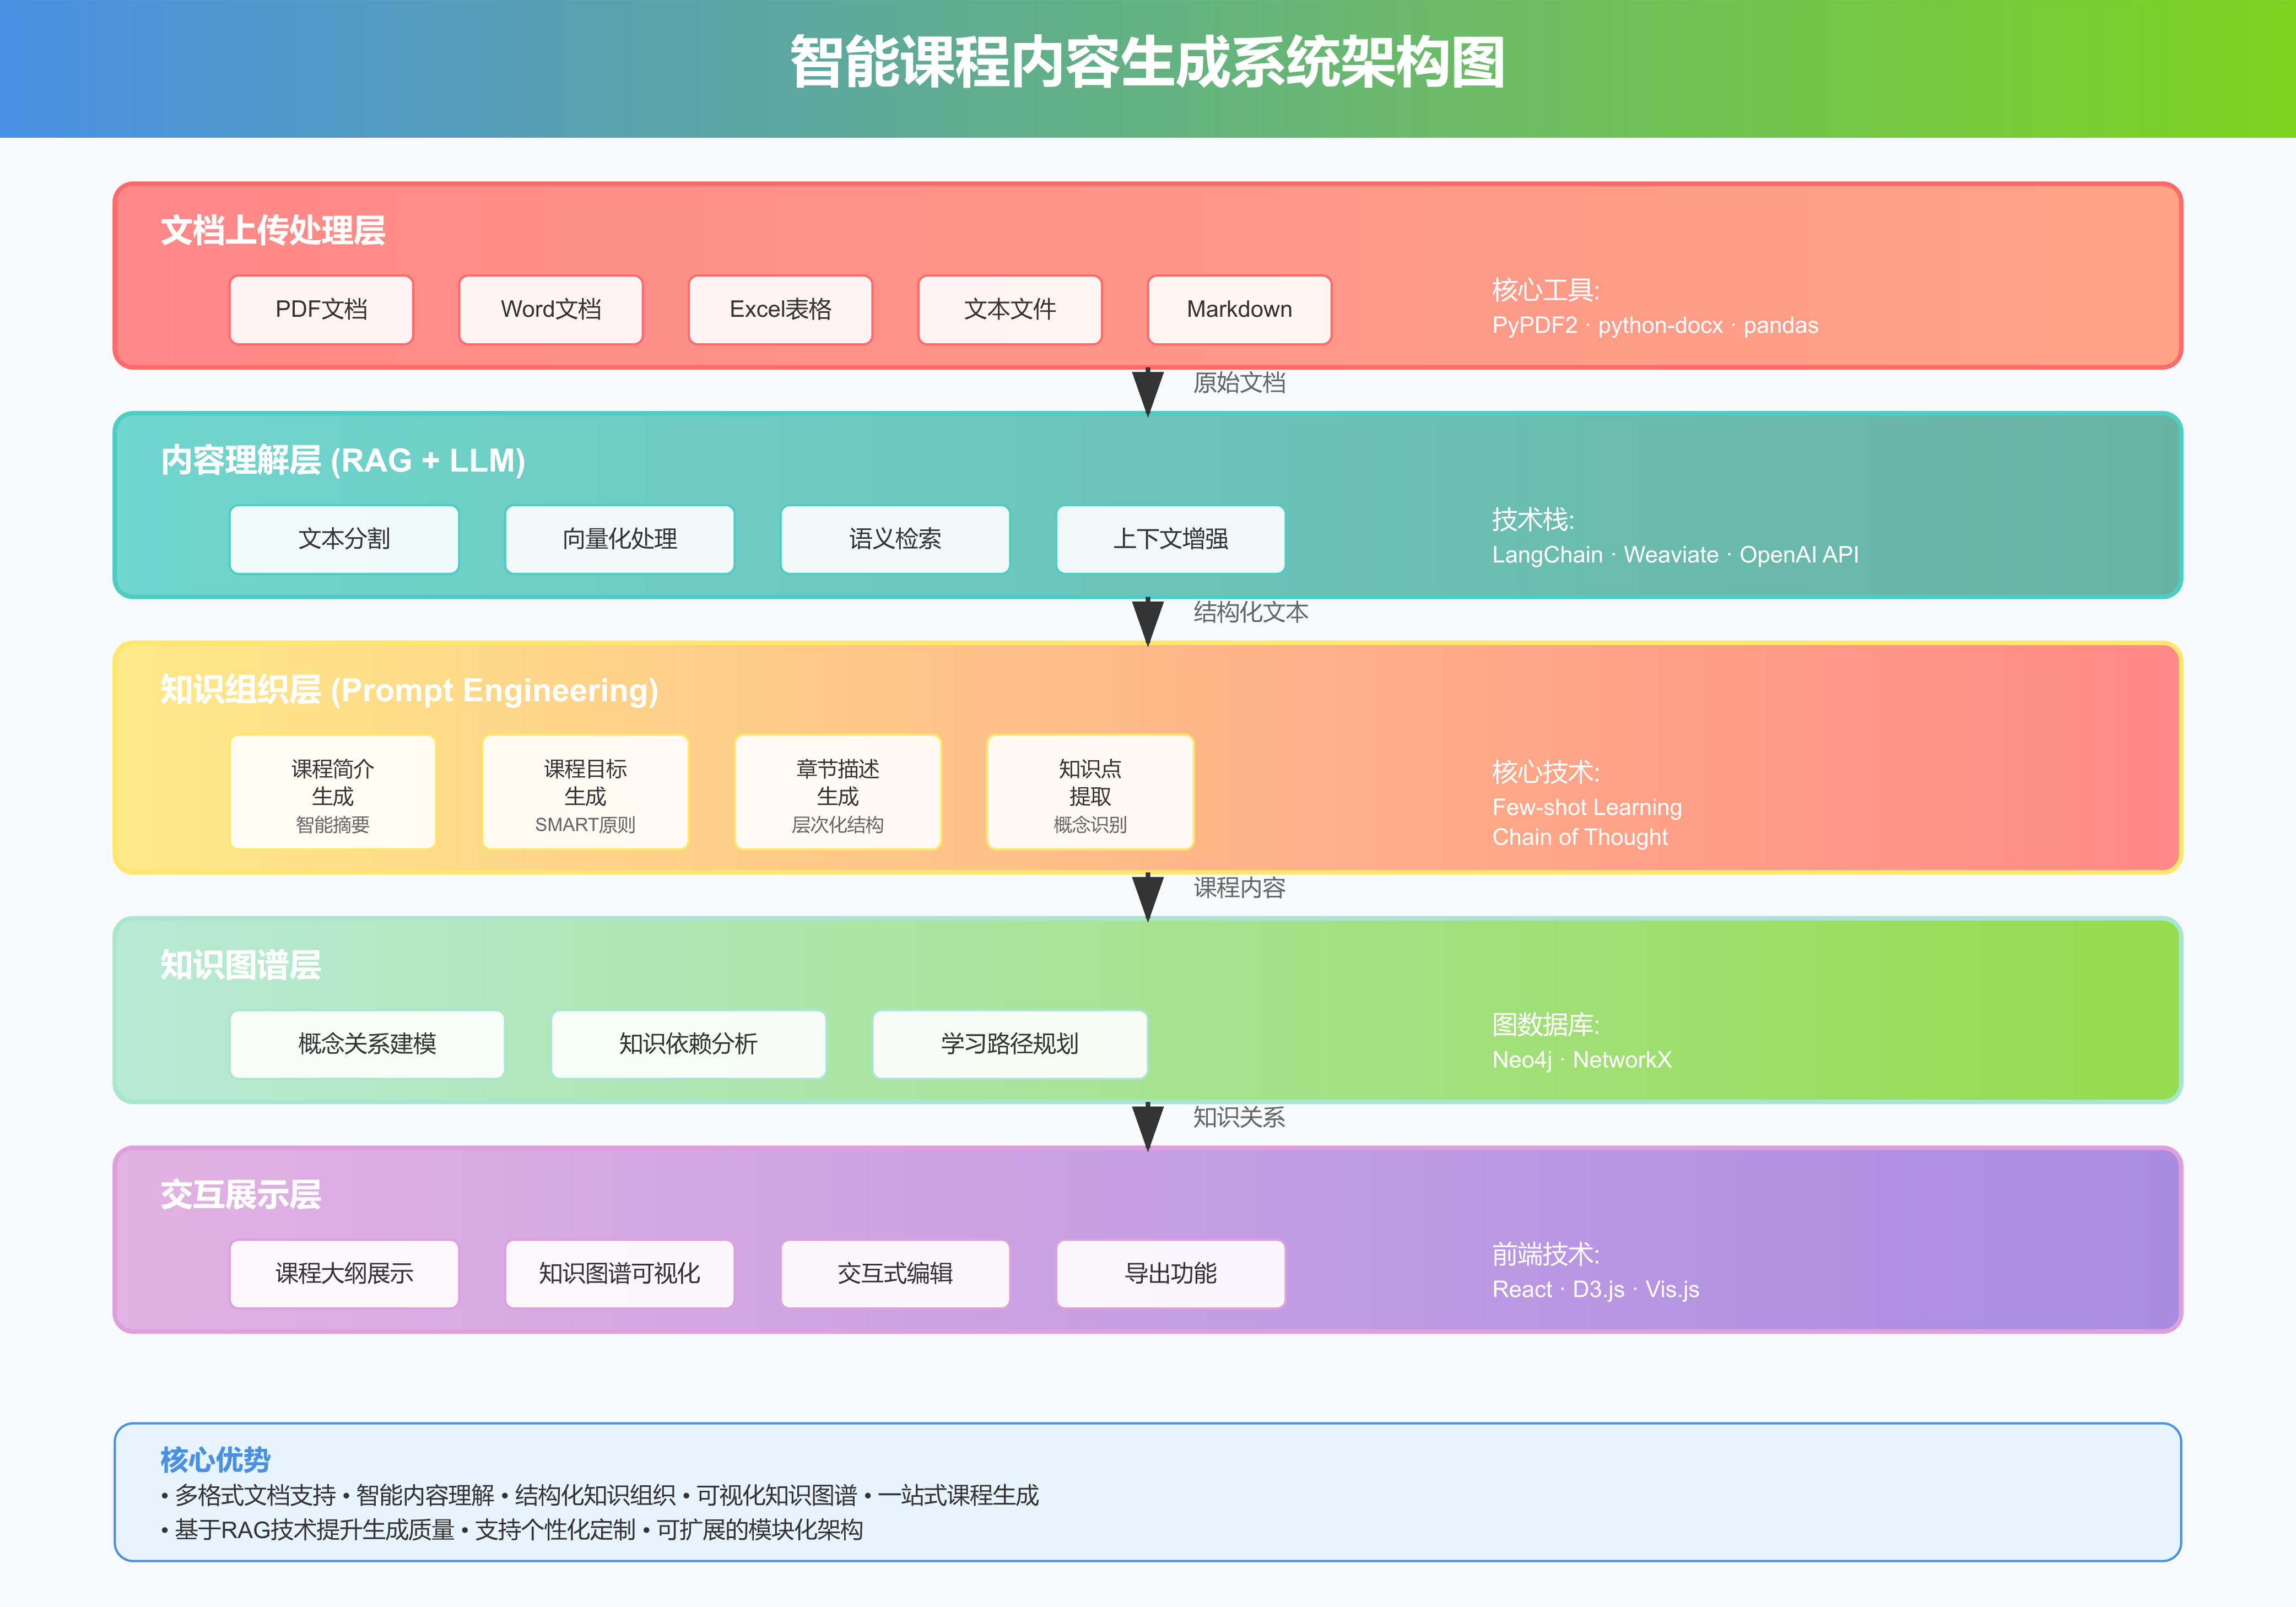Select the 上下文增强 box
Viewport: 2296px width, 1607px height.
point(1170,539)
